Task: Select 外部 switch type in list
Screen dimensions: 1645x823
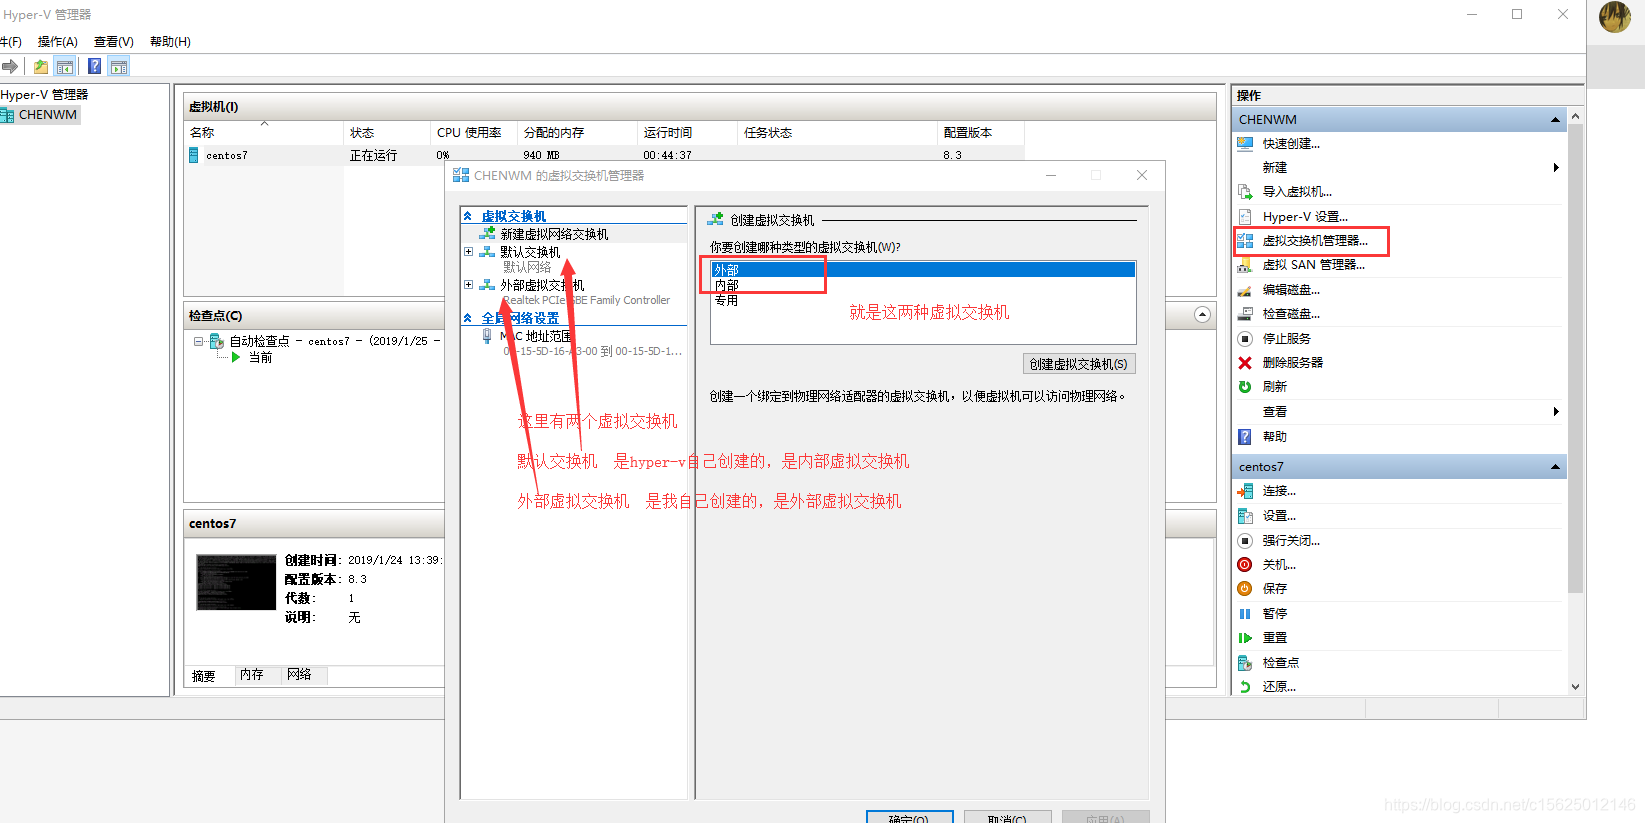Action: (923, 270)
